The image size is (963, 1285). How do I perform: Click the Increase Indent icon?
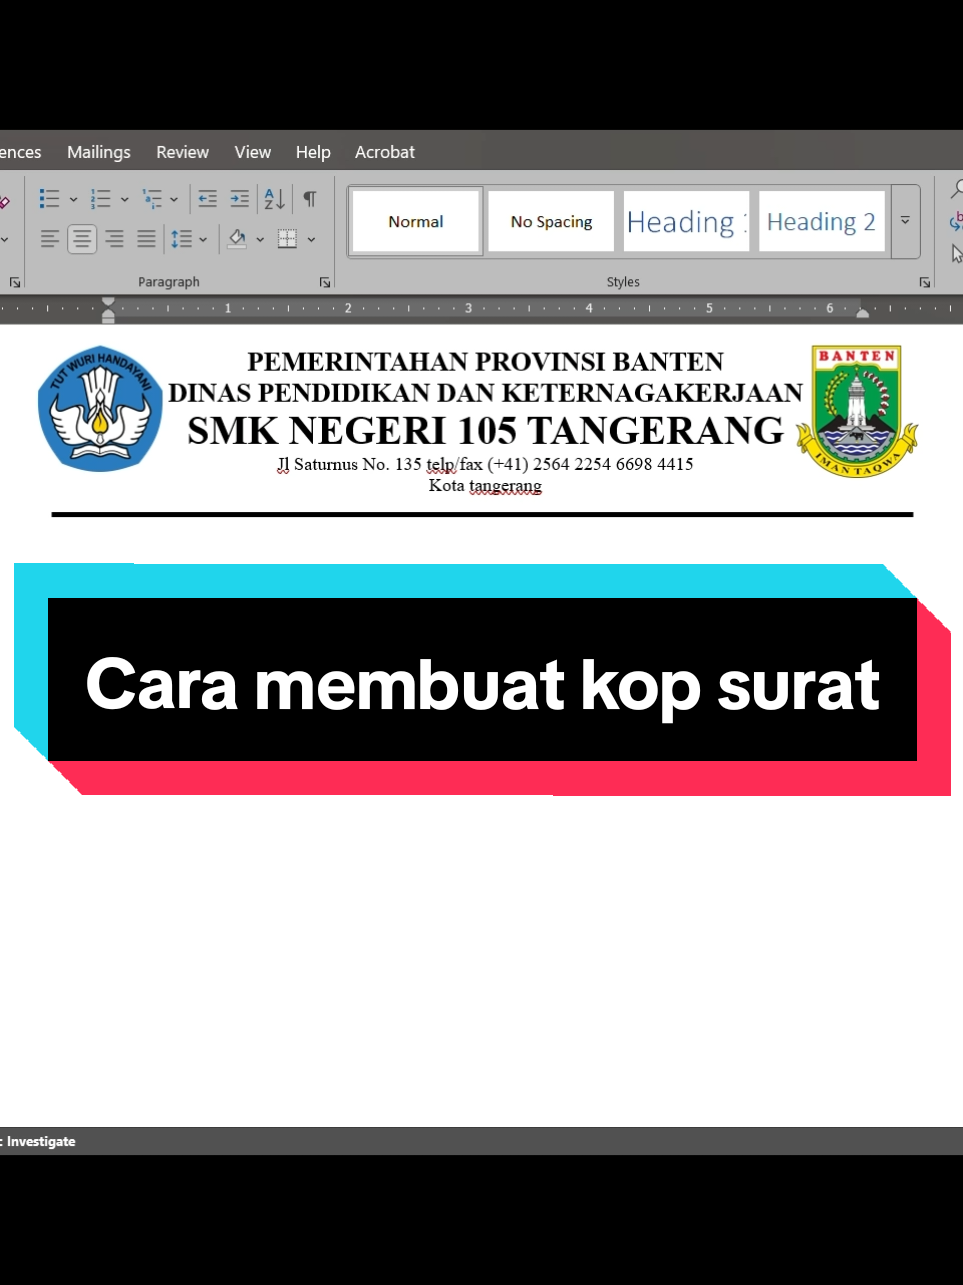[240, 198]
